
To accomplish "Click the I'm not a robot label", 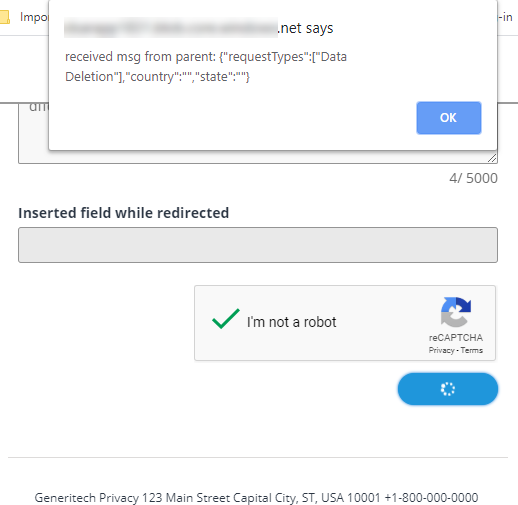I will (291, 322).
